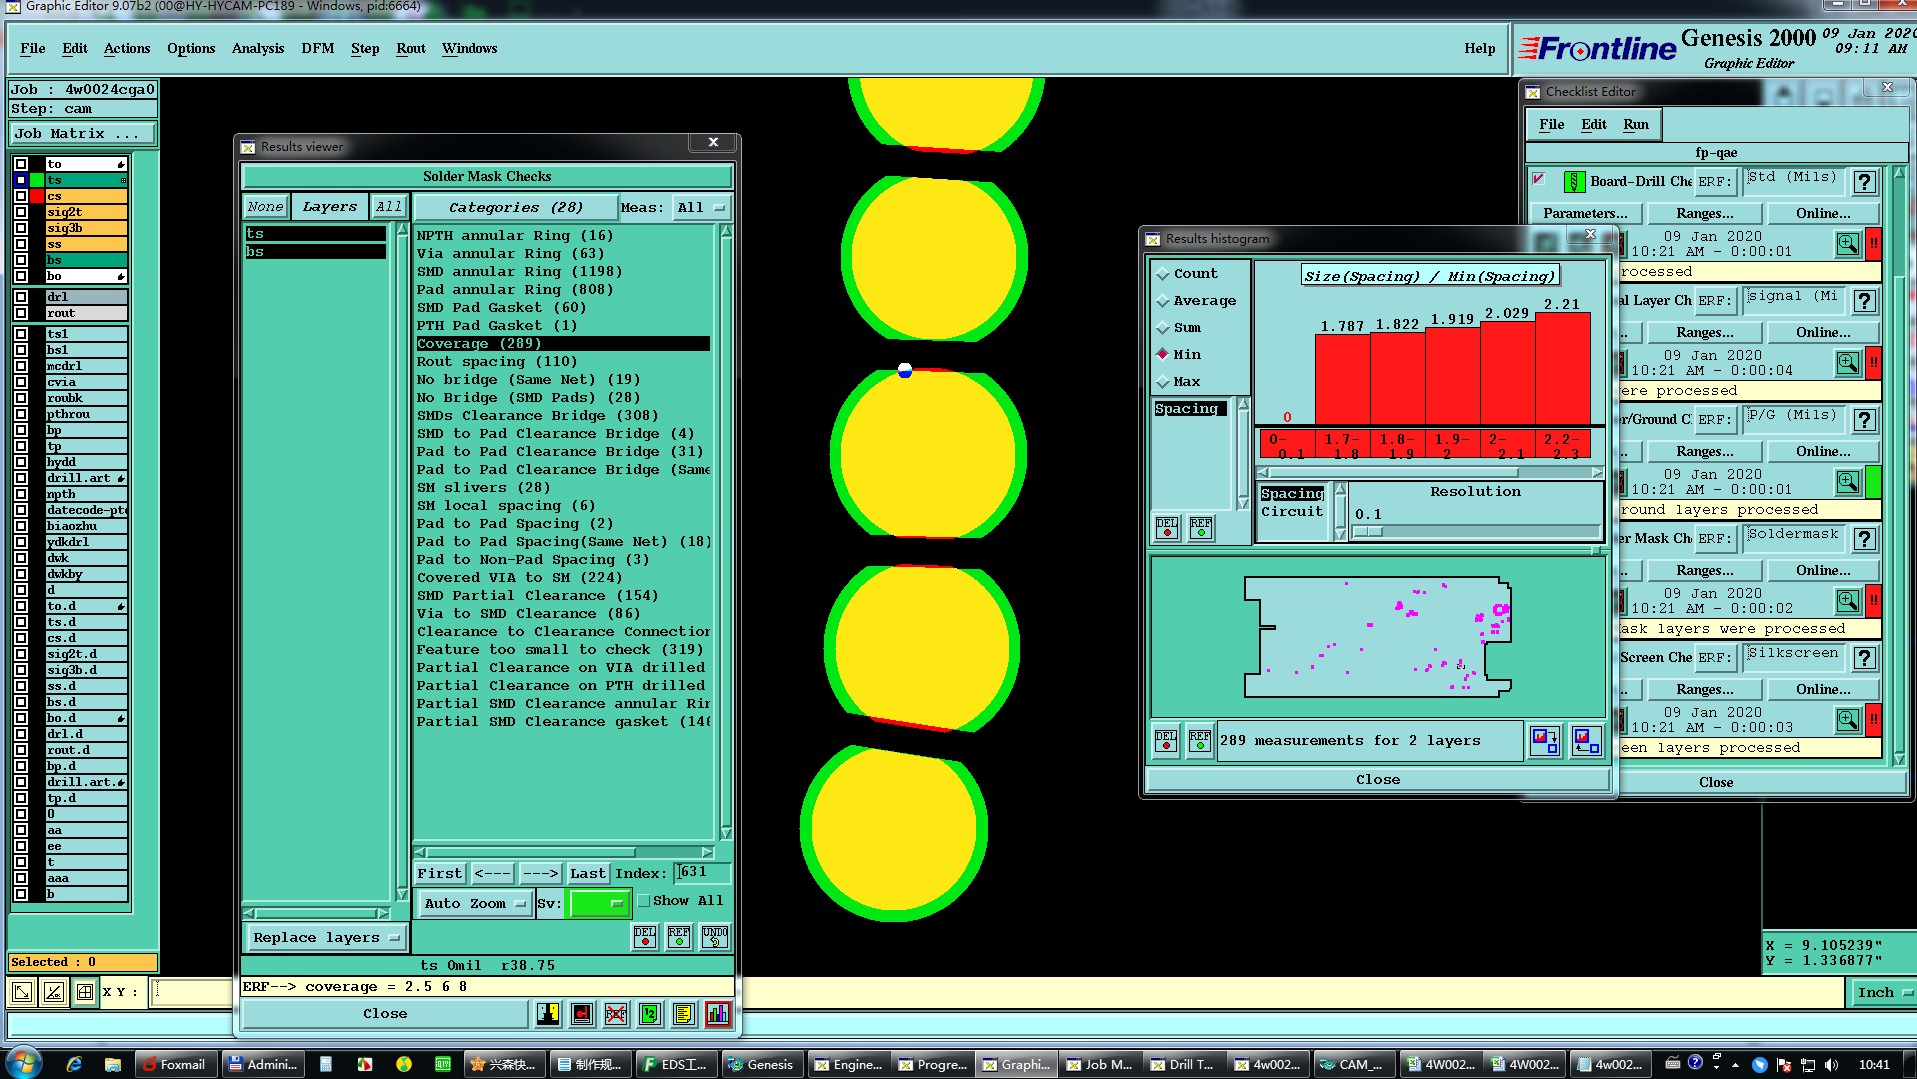Click the green '12' icon in Results viewer
This screenshot has width=1917, height=1079.
[x=650, y=1014]
